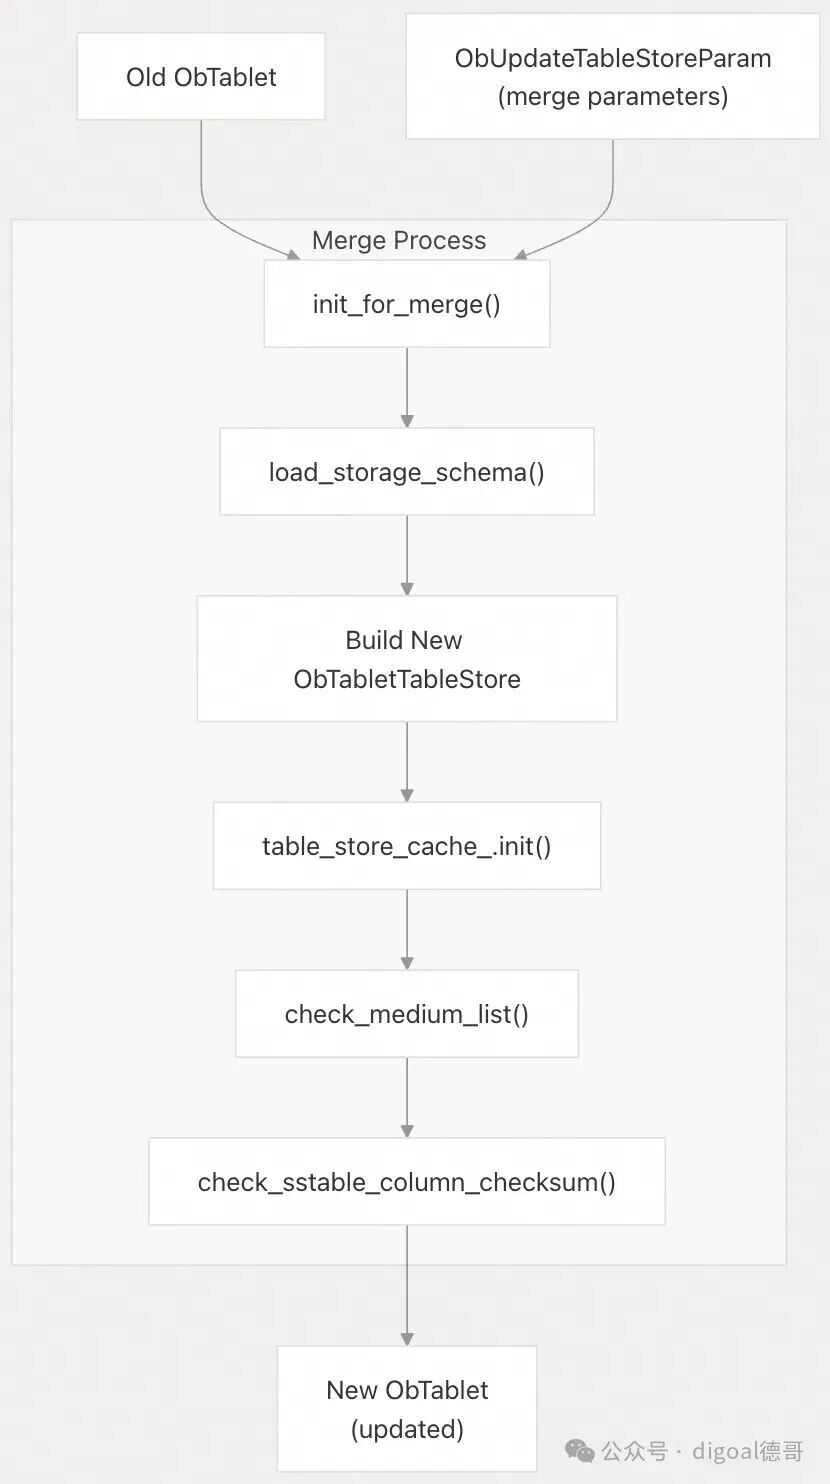Screen dimensions: 830x1484
Task: Select the Old ObTablet node
Action: (x=201, y=77)
